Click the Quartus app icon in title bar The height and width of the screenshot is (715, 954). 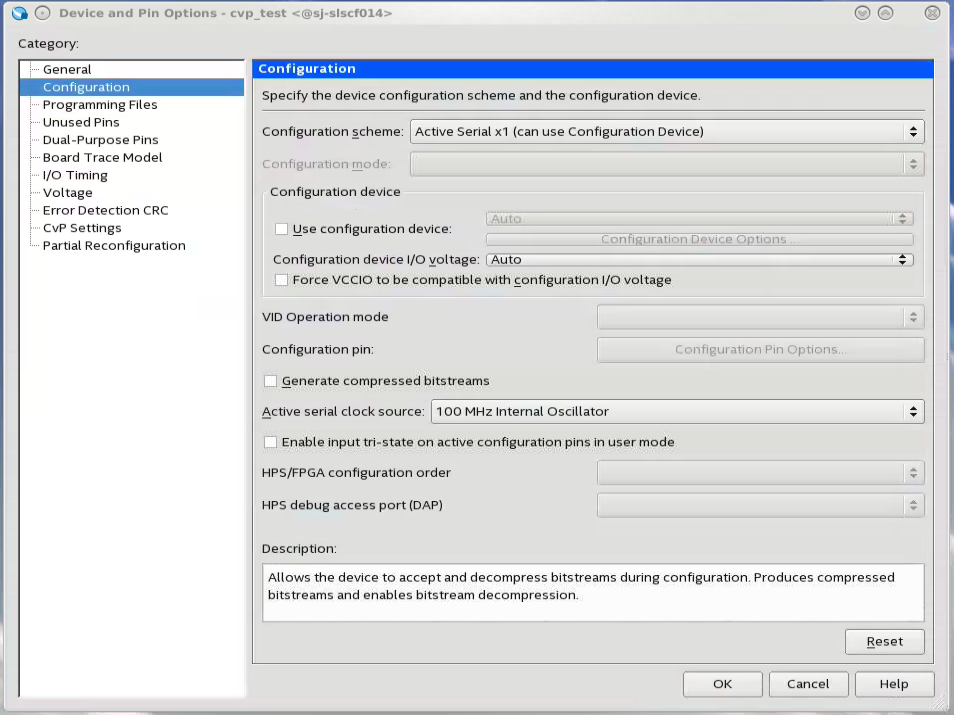tap(19, 13)
